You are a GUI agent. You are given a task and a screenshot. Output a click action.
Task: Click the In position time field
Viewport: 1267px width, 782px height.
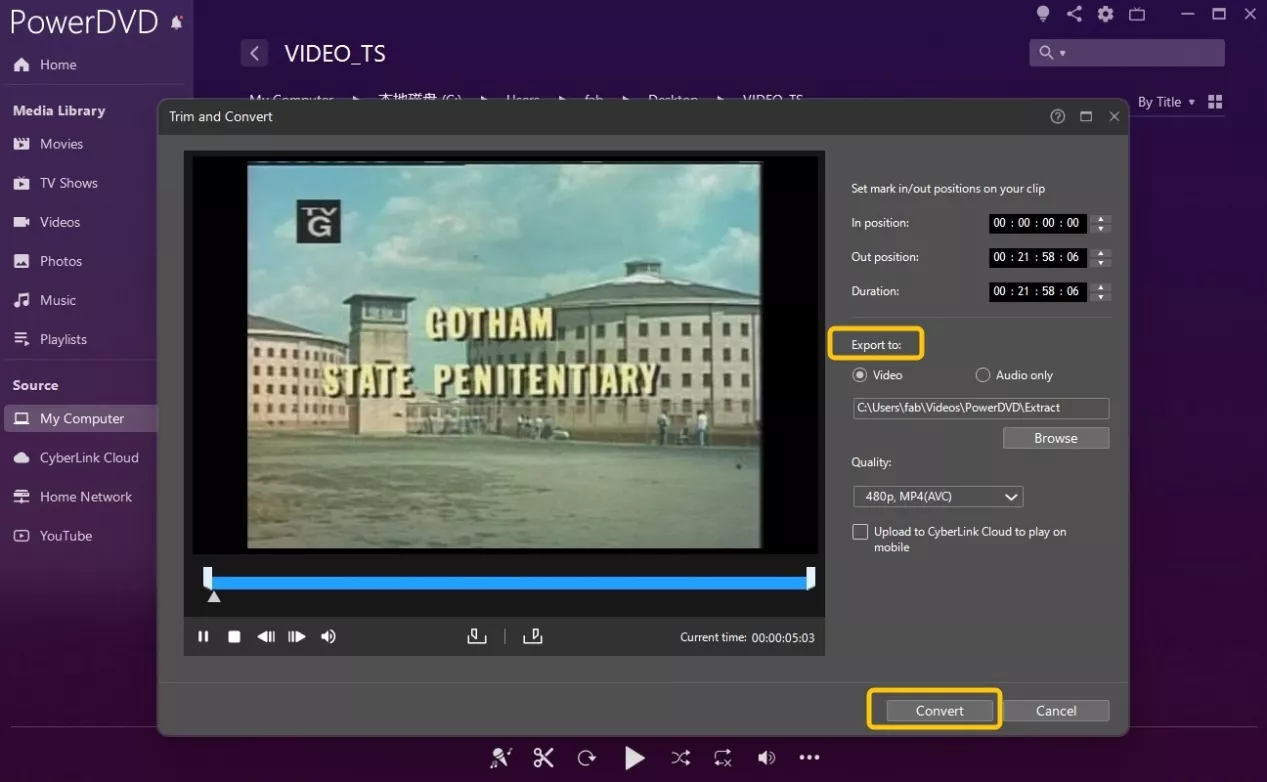(x=1037, y=223)
